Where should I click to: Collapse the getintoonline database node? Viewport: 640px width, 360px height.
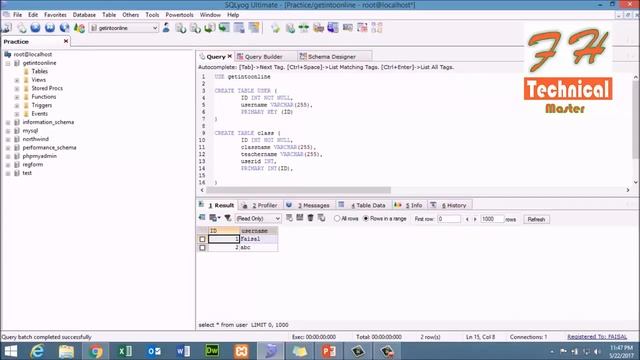click(x=8, y=63)
